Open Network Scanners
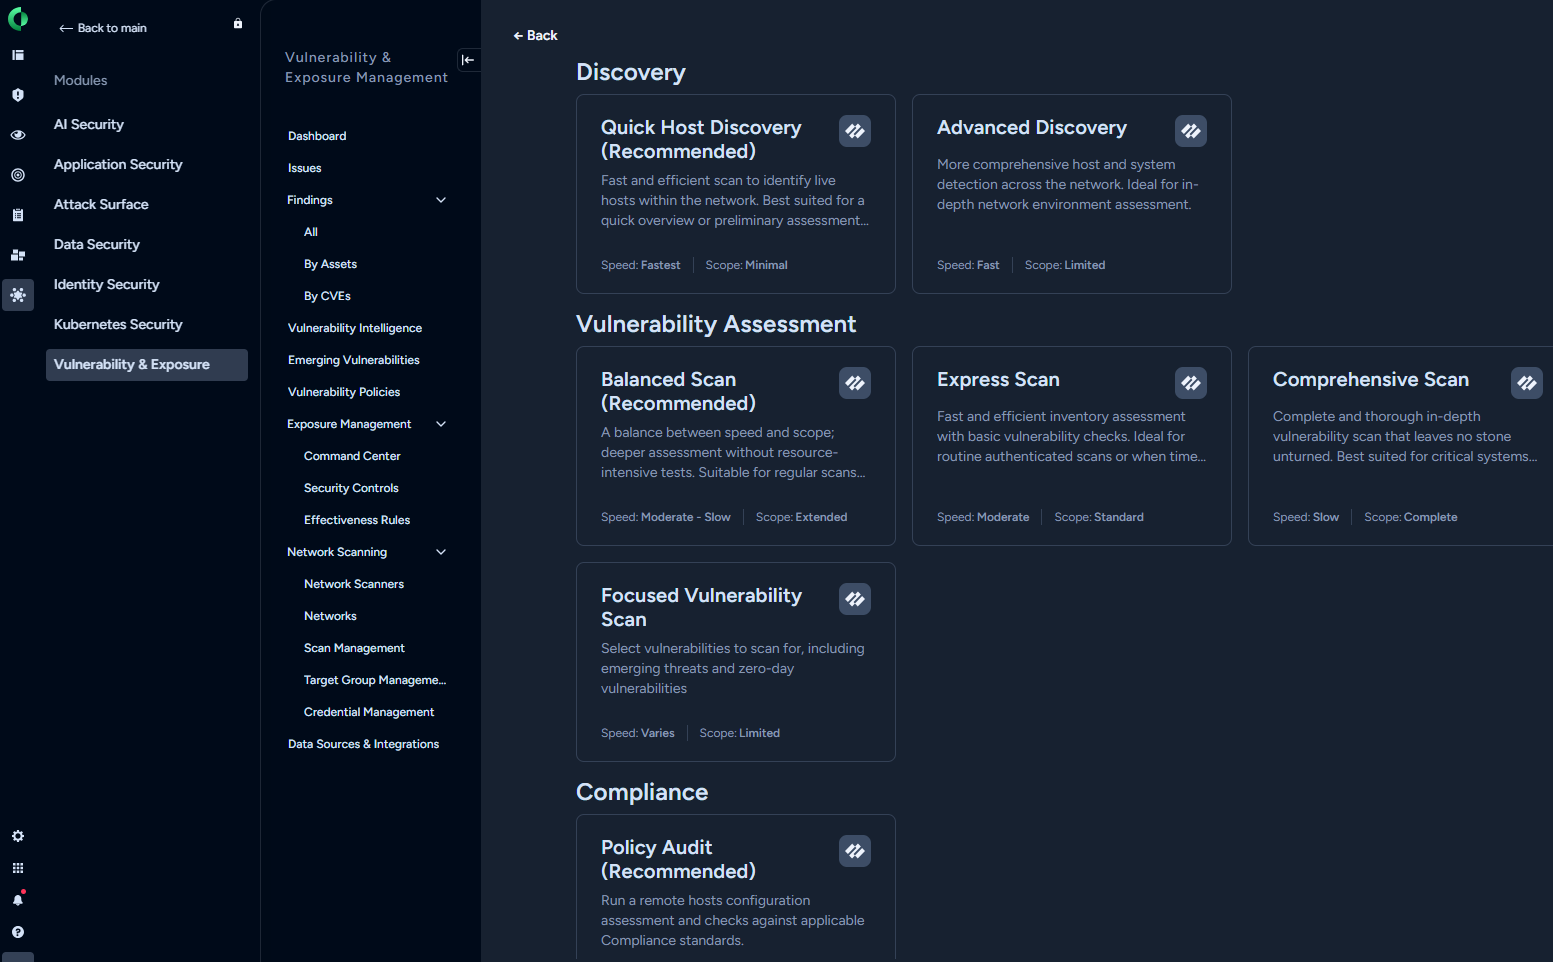The width and height of the screenshot is (1553, 962). coord(354,584)
